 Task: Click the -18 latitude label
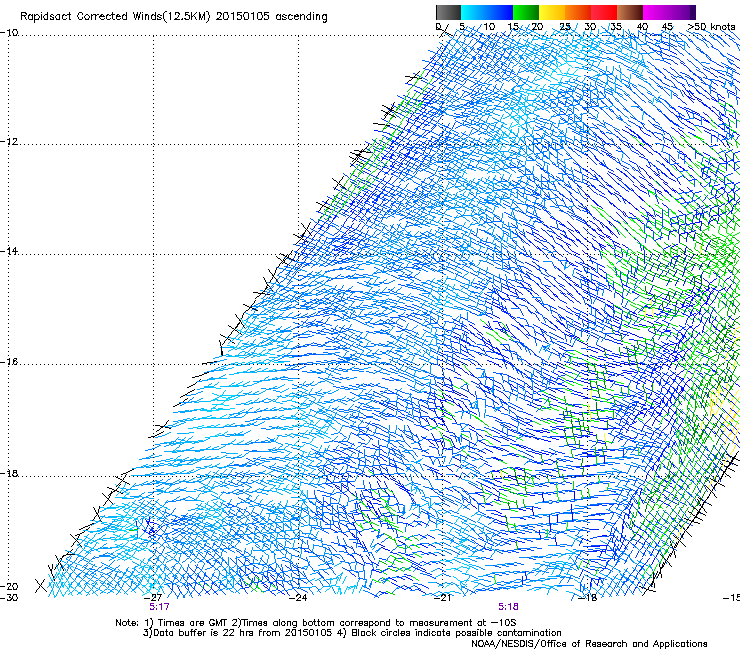(x=9, y=473)
